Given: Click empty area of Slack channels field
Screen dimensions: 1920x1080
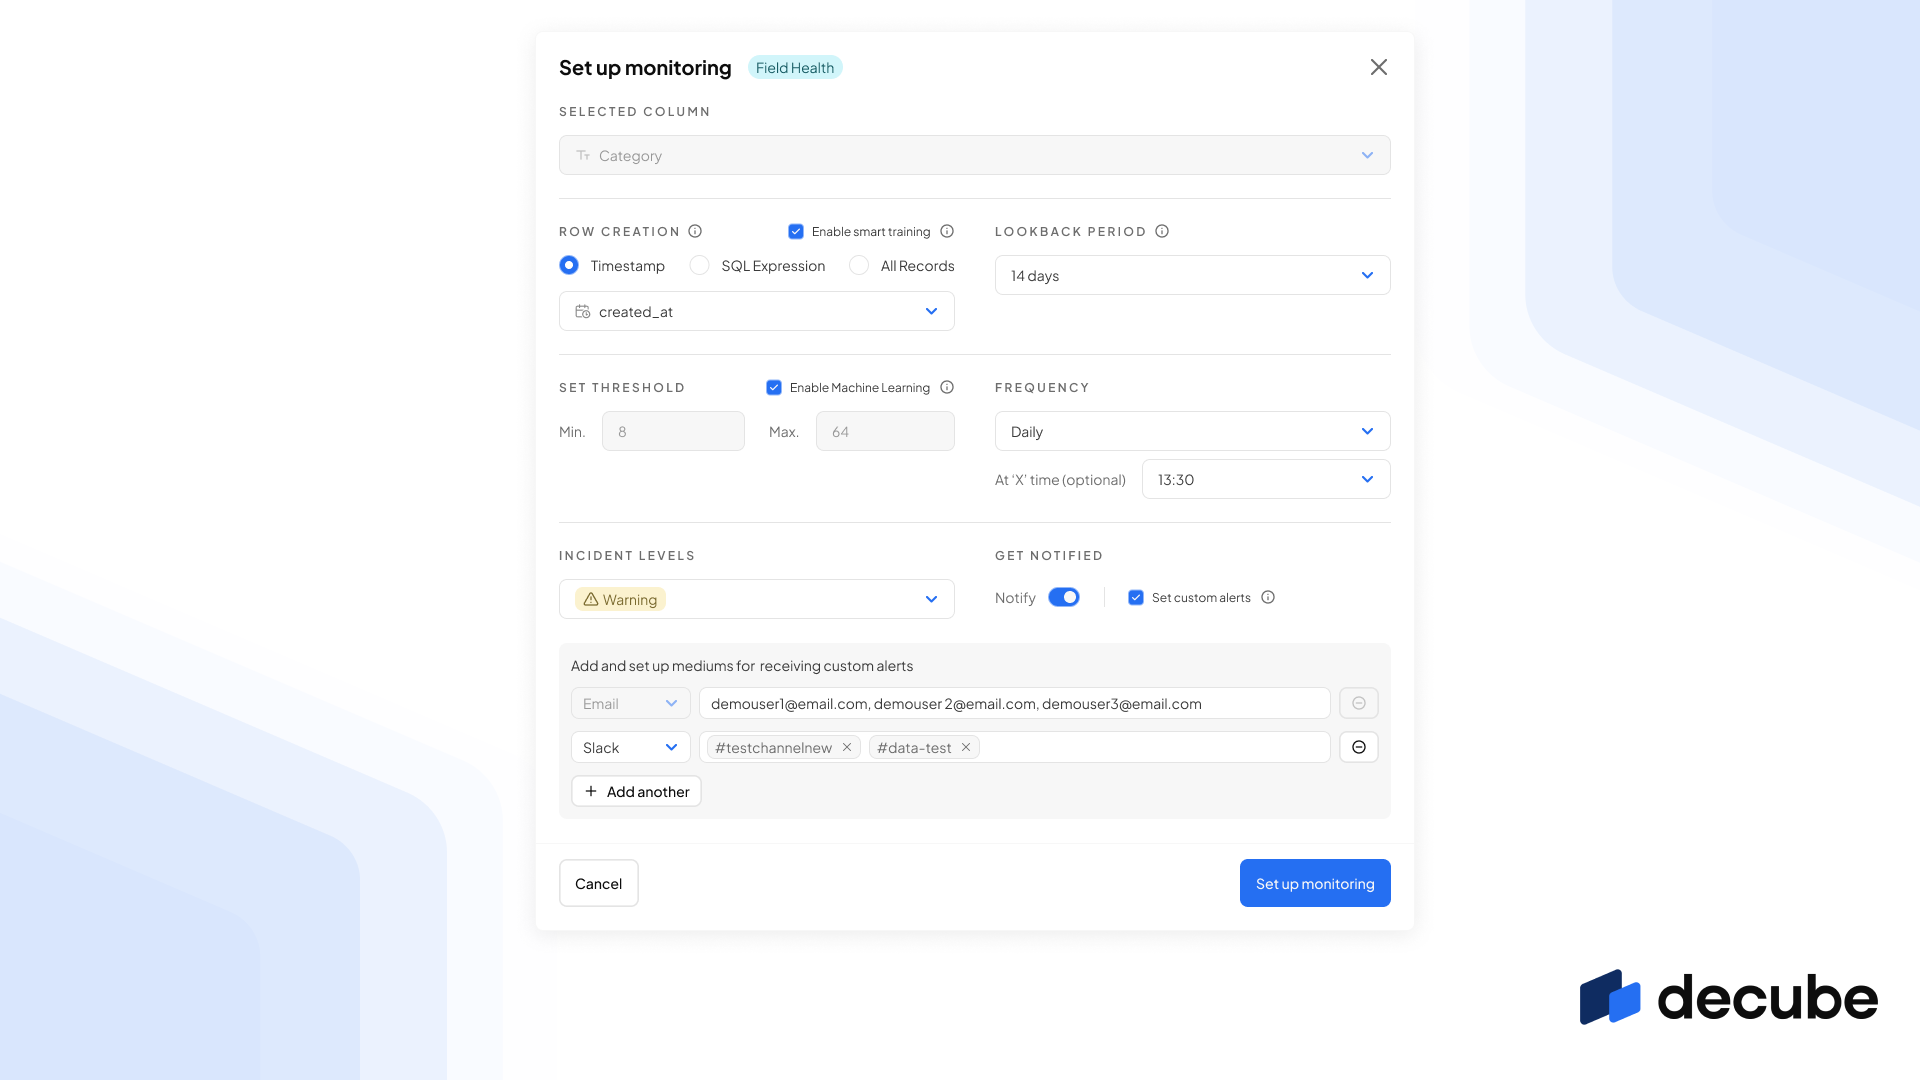Looking at the screenshot, I should point(1155,747).
